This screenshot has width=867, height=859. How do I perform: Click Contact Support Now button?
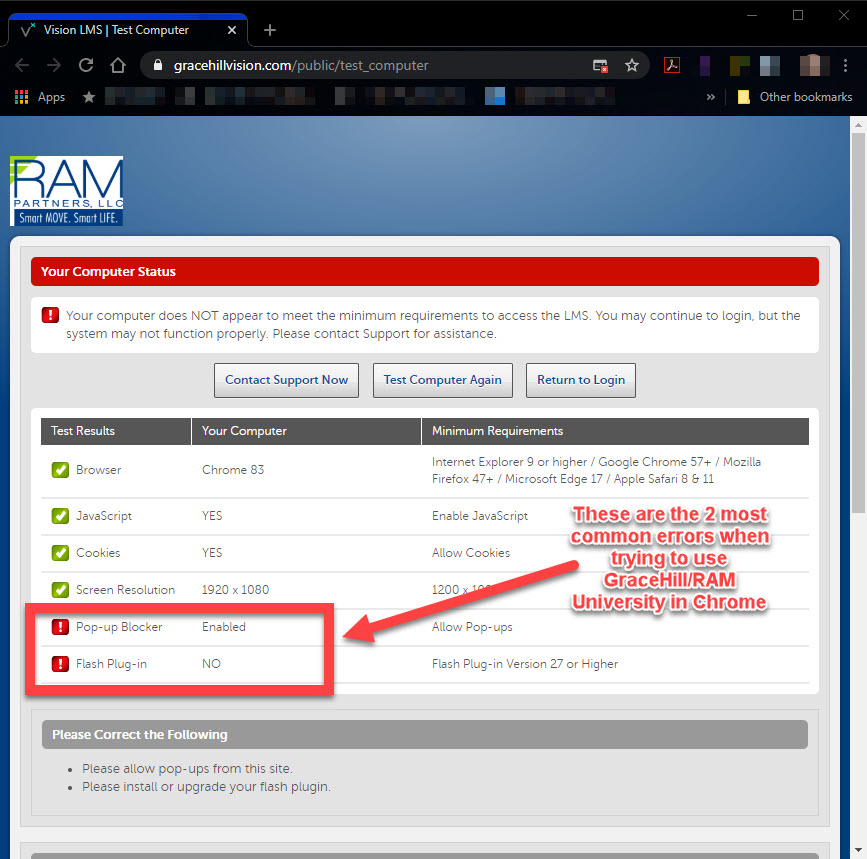click(286, 380)
